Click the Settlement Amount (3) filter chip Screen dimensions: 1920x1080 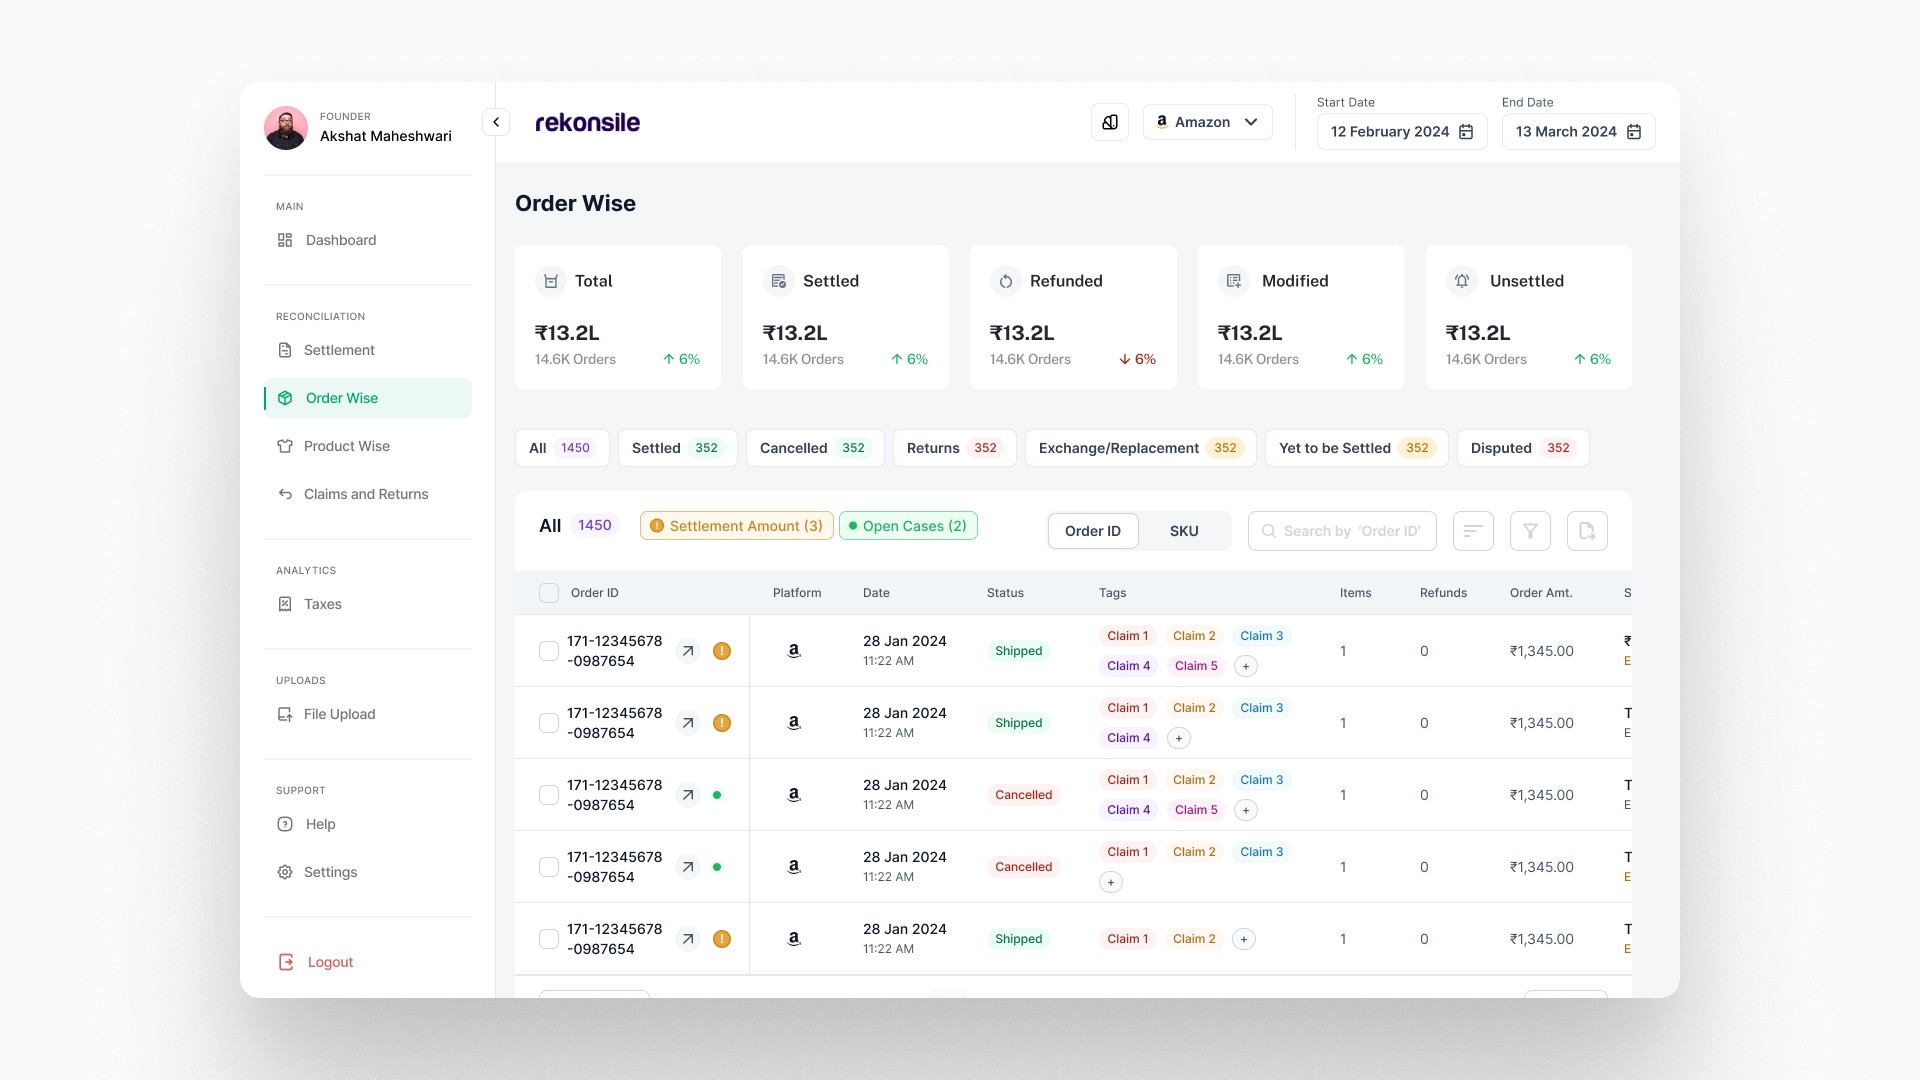[x=736, y=526]
